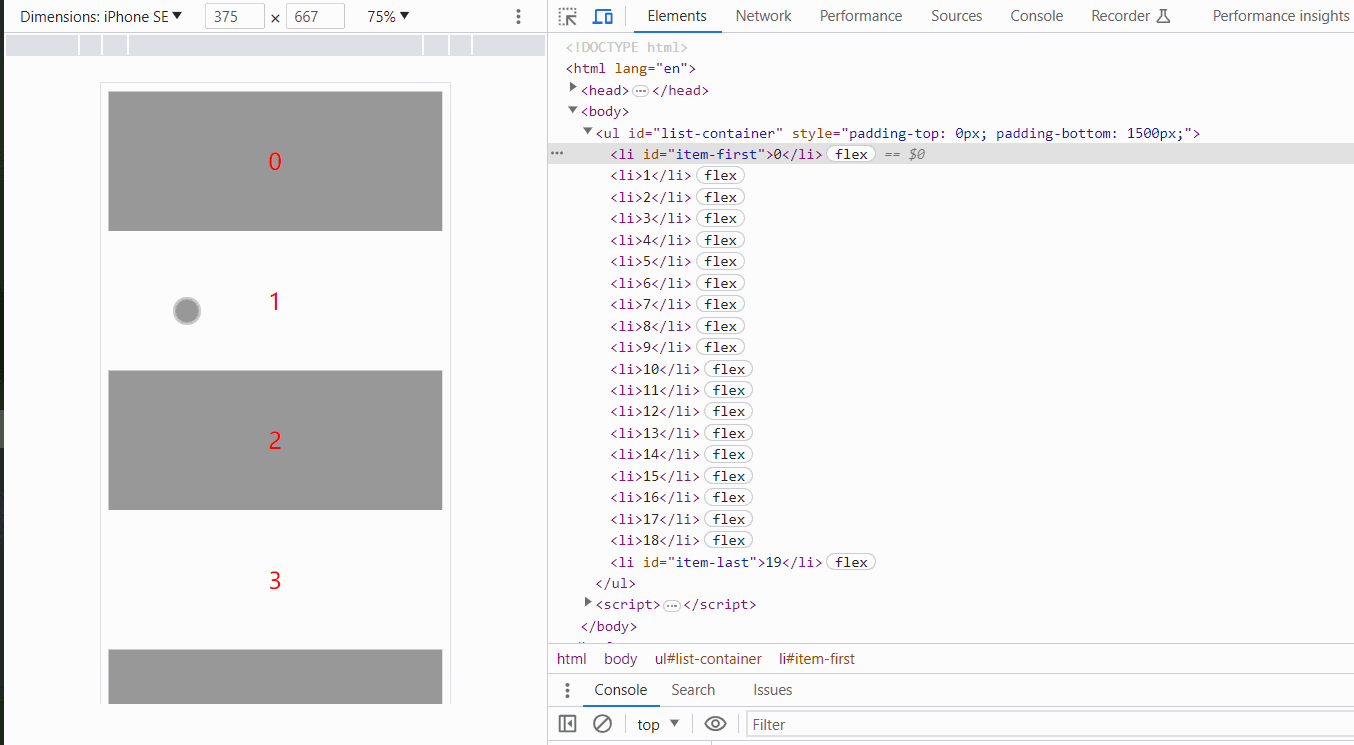
Task: Select the drawer Console tab
Action: [x=621, y=690]
